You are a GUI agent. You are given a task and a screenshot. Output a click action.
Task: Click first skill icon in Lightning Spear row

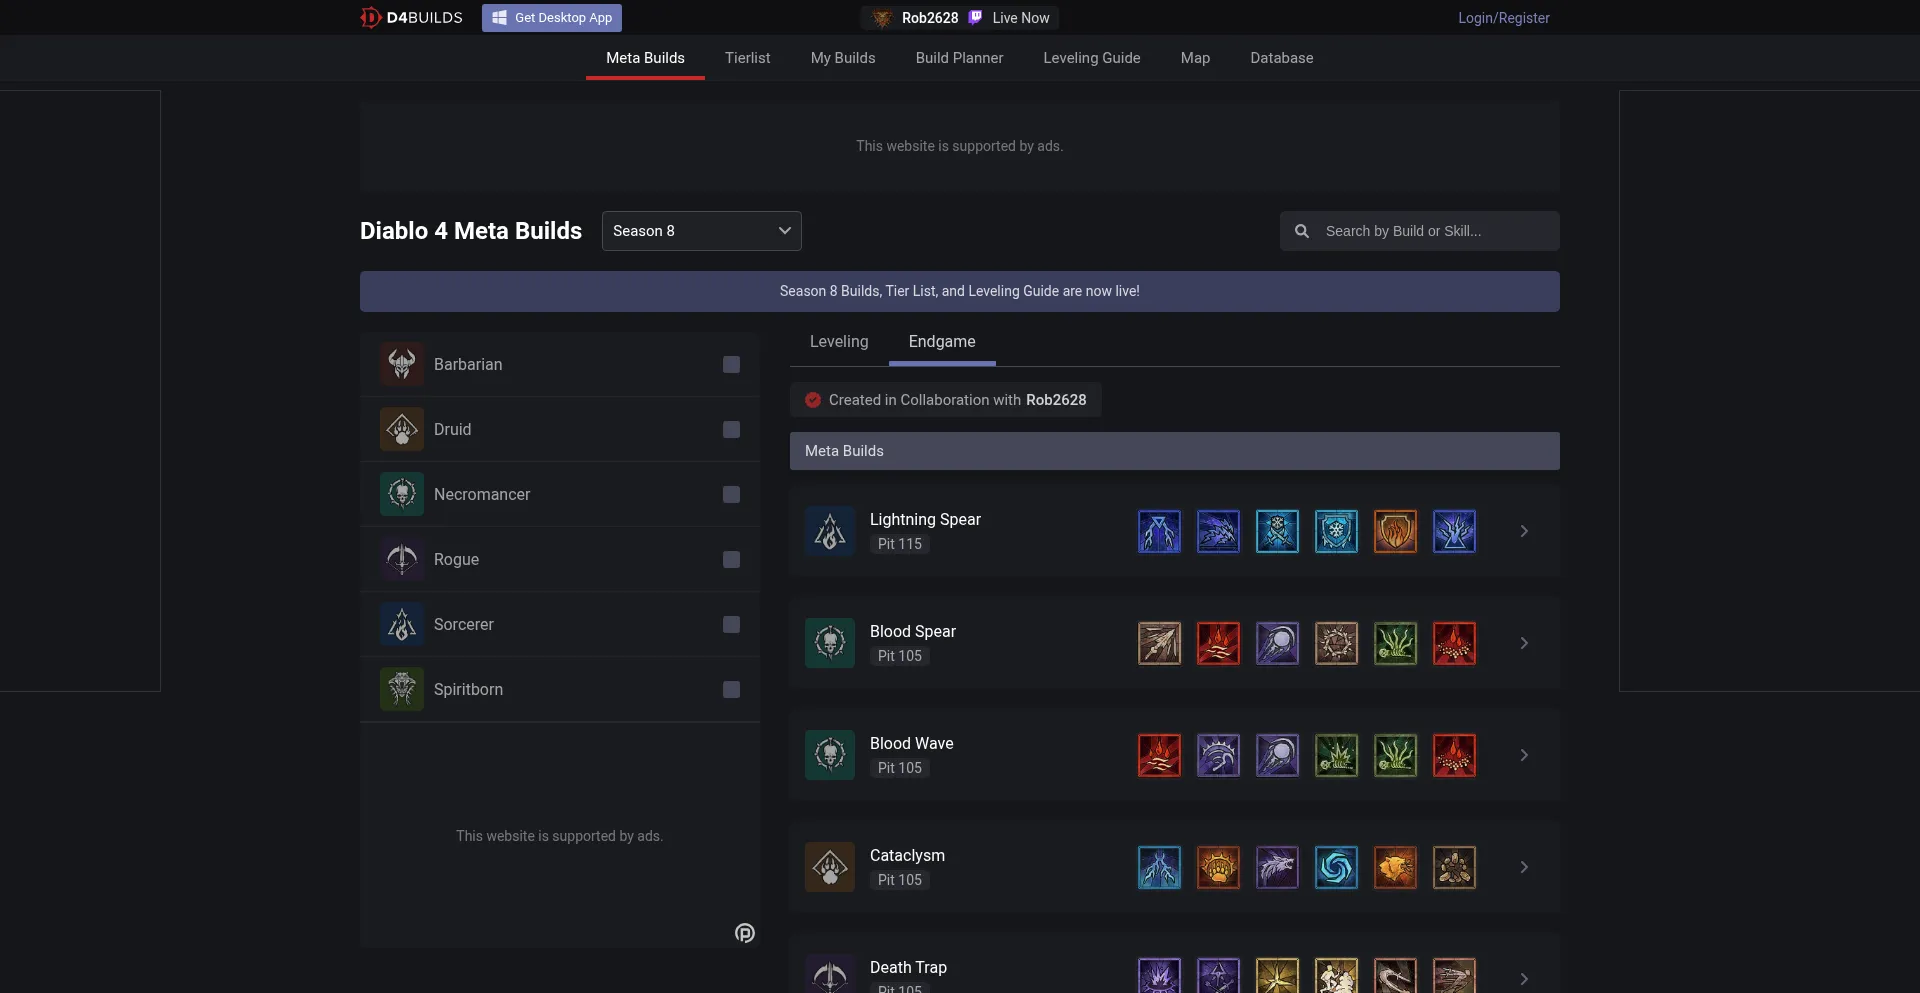(1159, 531)
